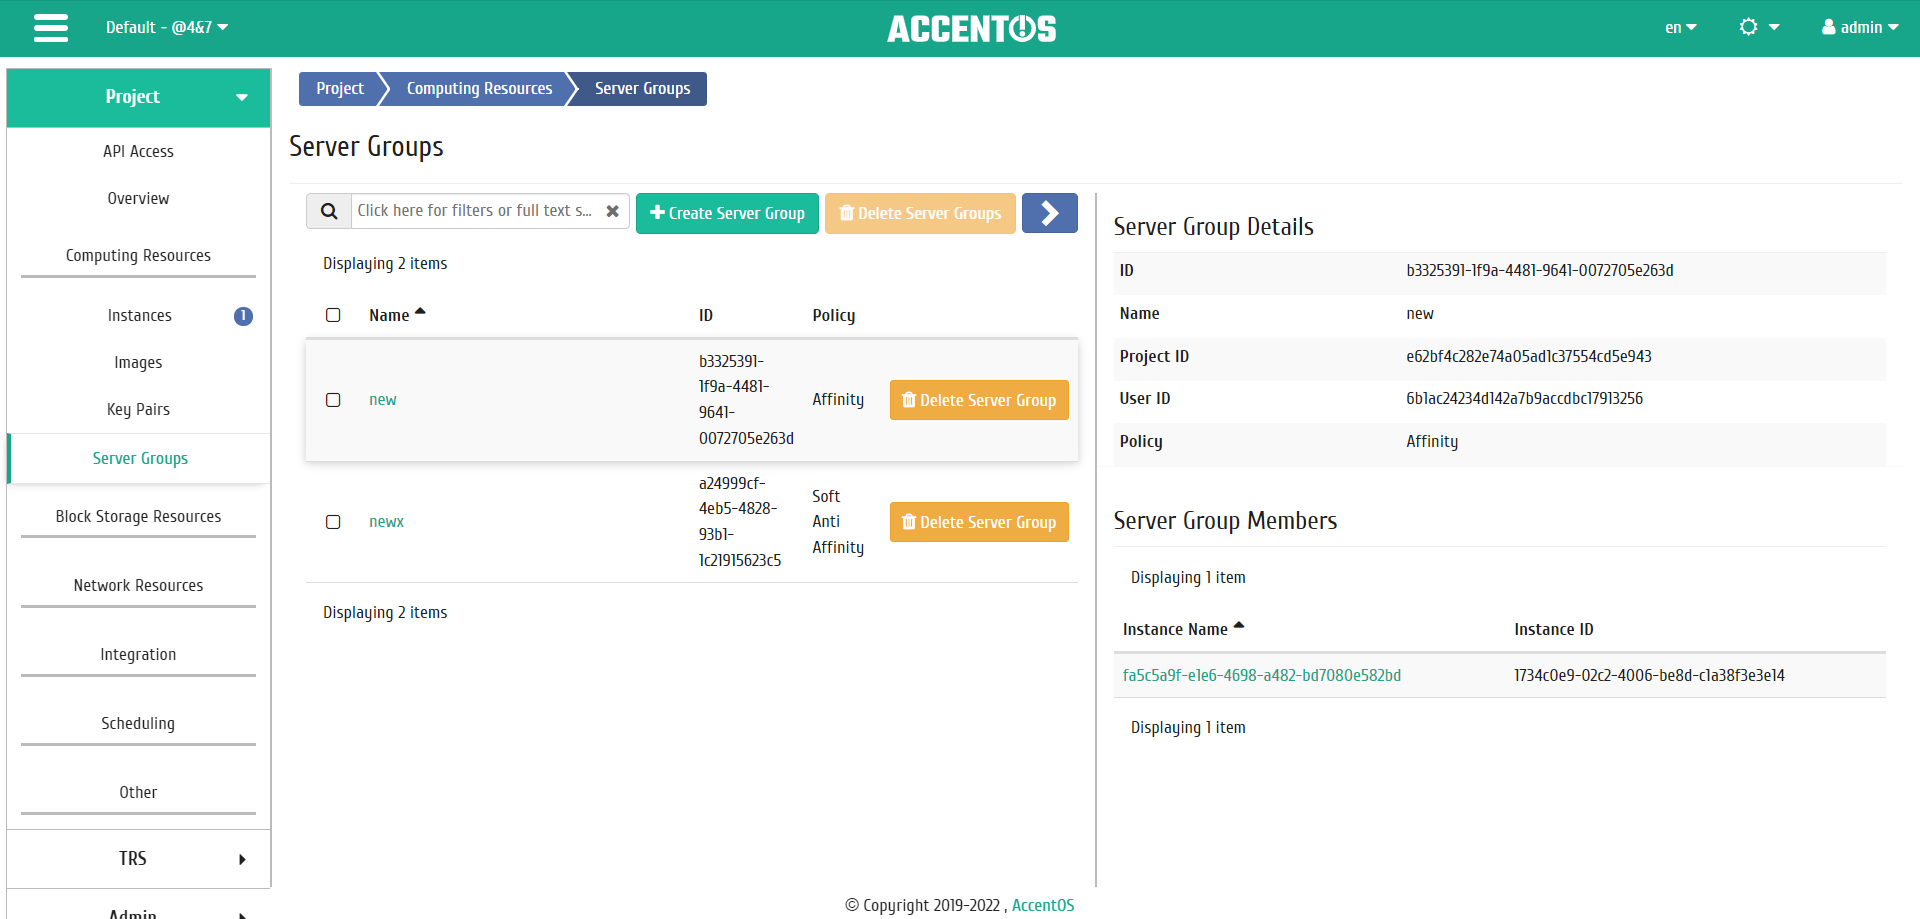Click the ID column header
The width and height of the screenshot is (1920, 919).
pyautogui.click(x=706, y=315)
